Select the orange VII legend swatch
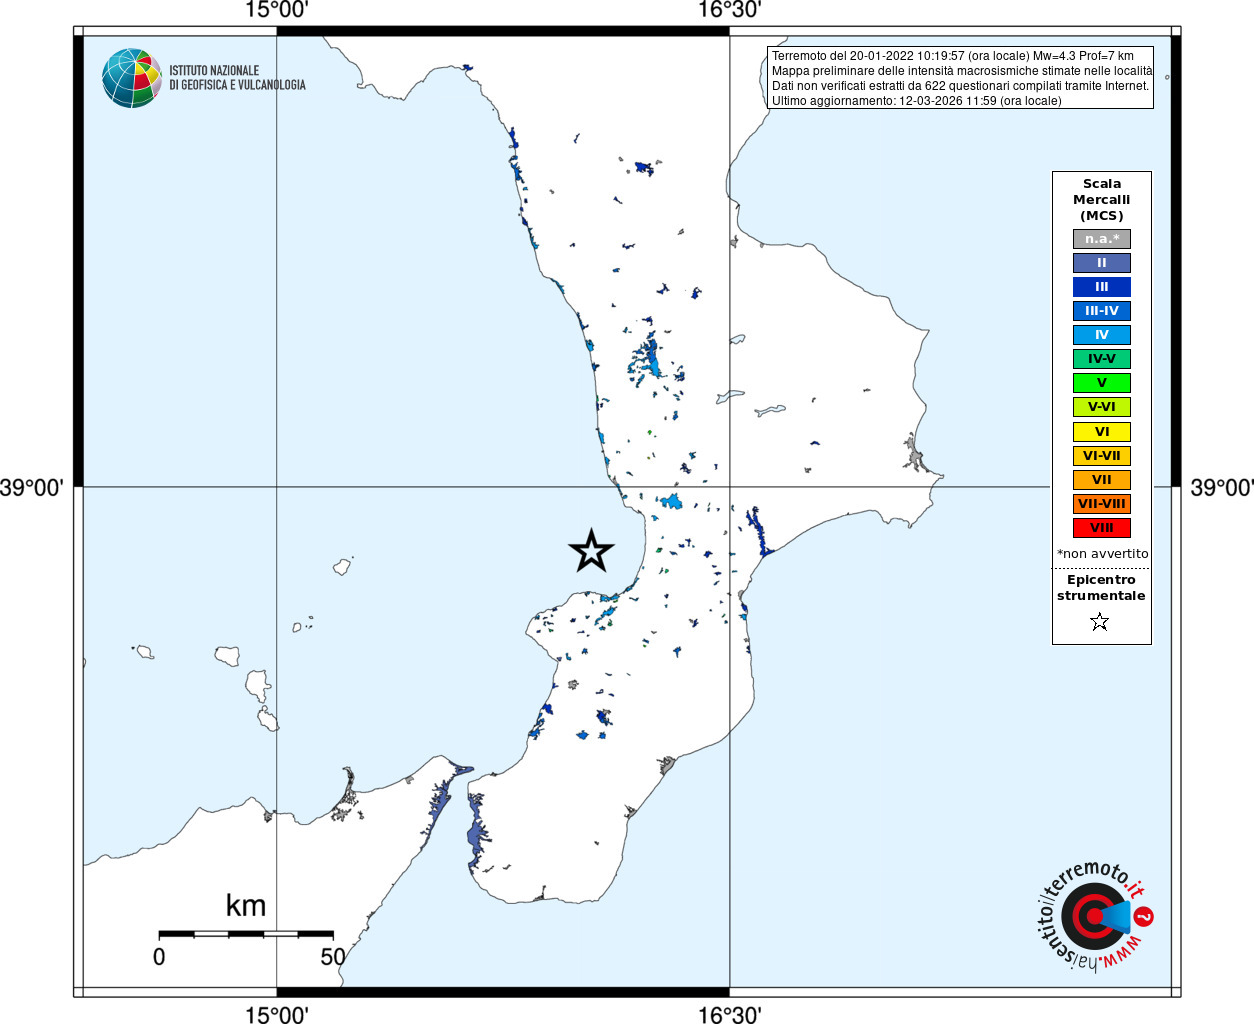This screenshot has width=1254, height=1024. click(1101, 480)
